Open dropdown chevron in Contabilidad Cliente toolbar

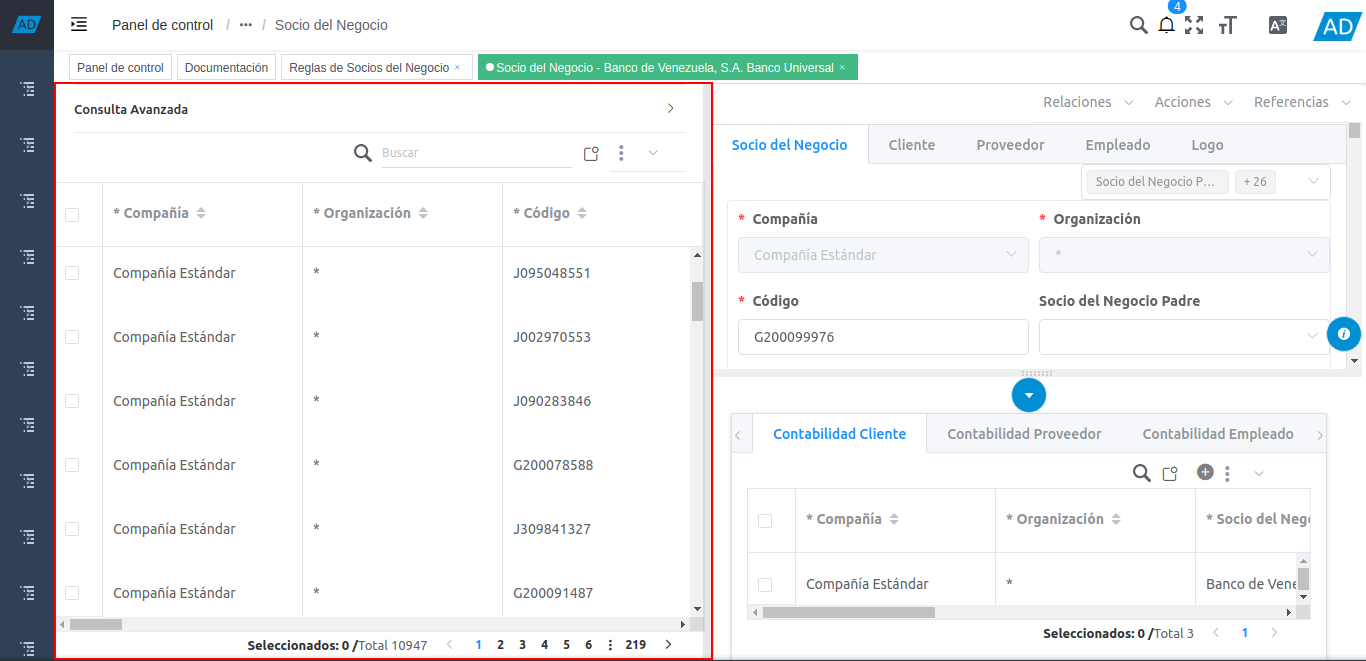[x=1259, y=474]
